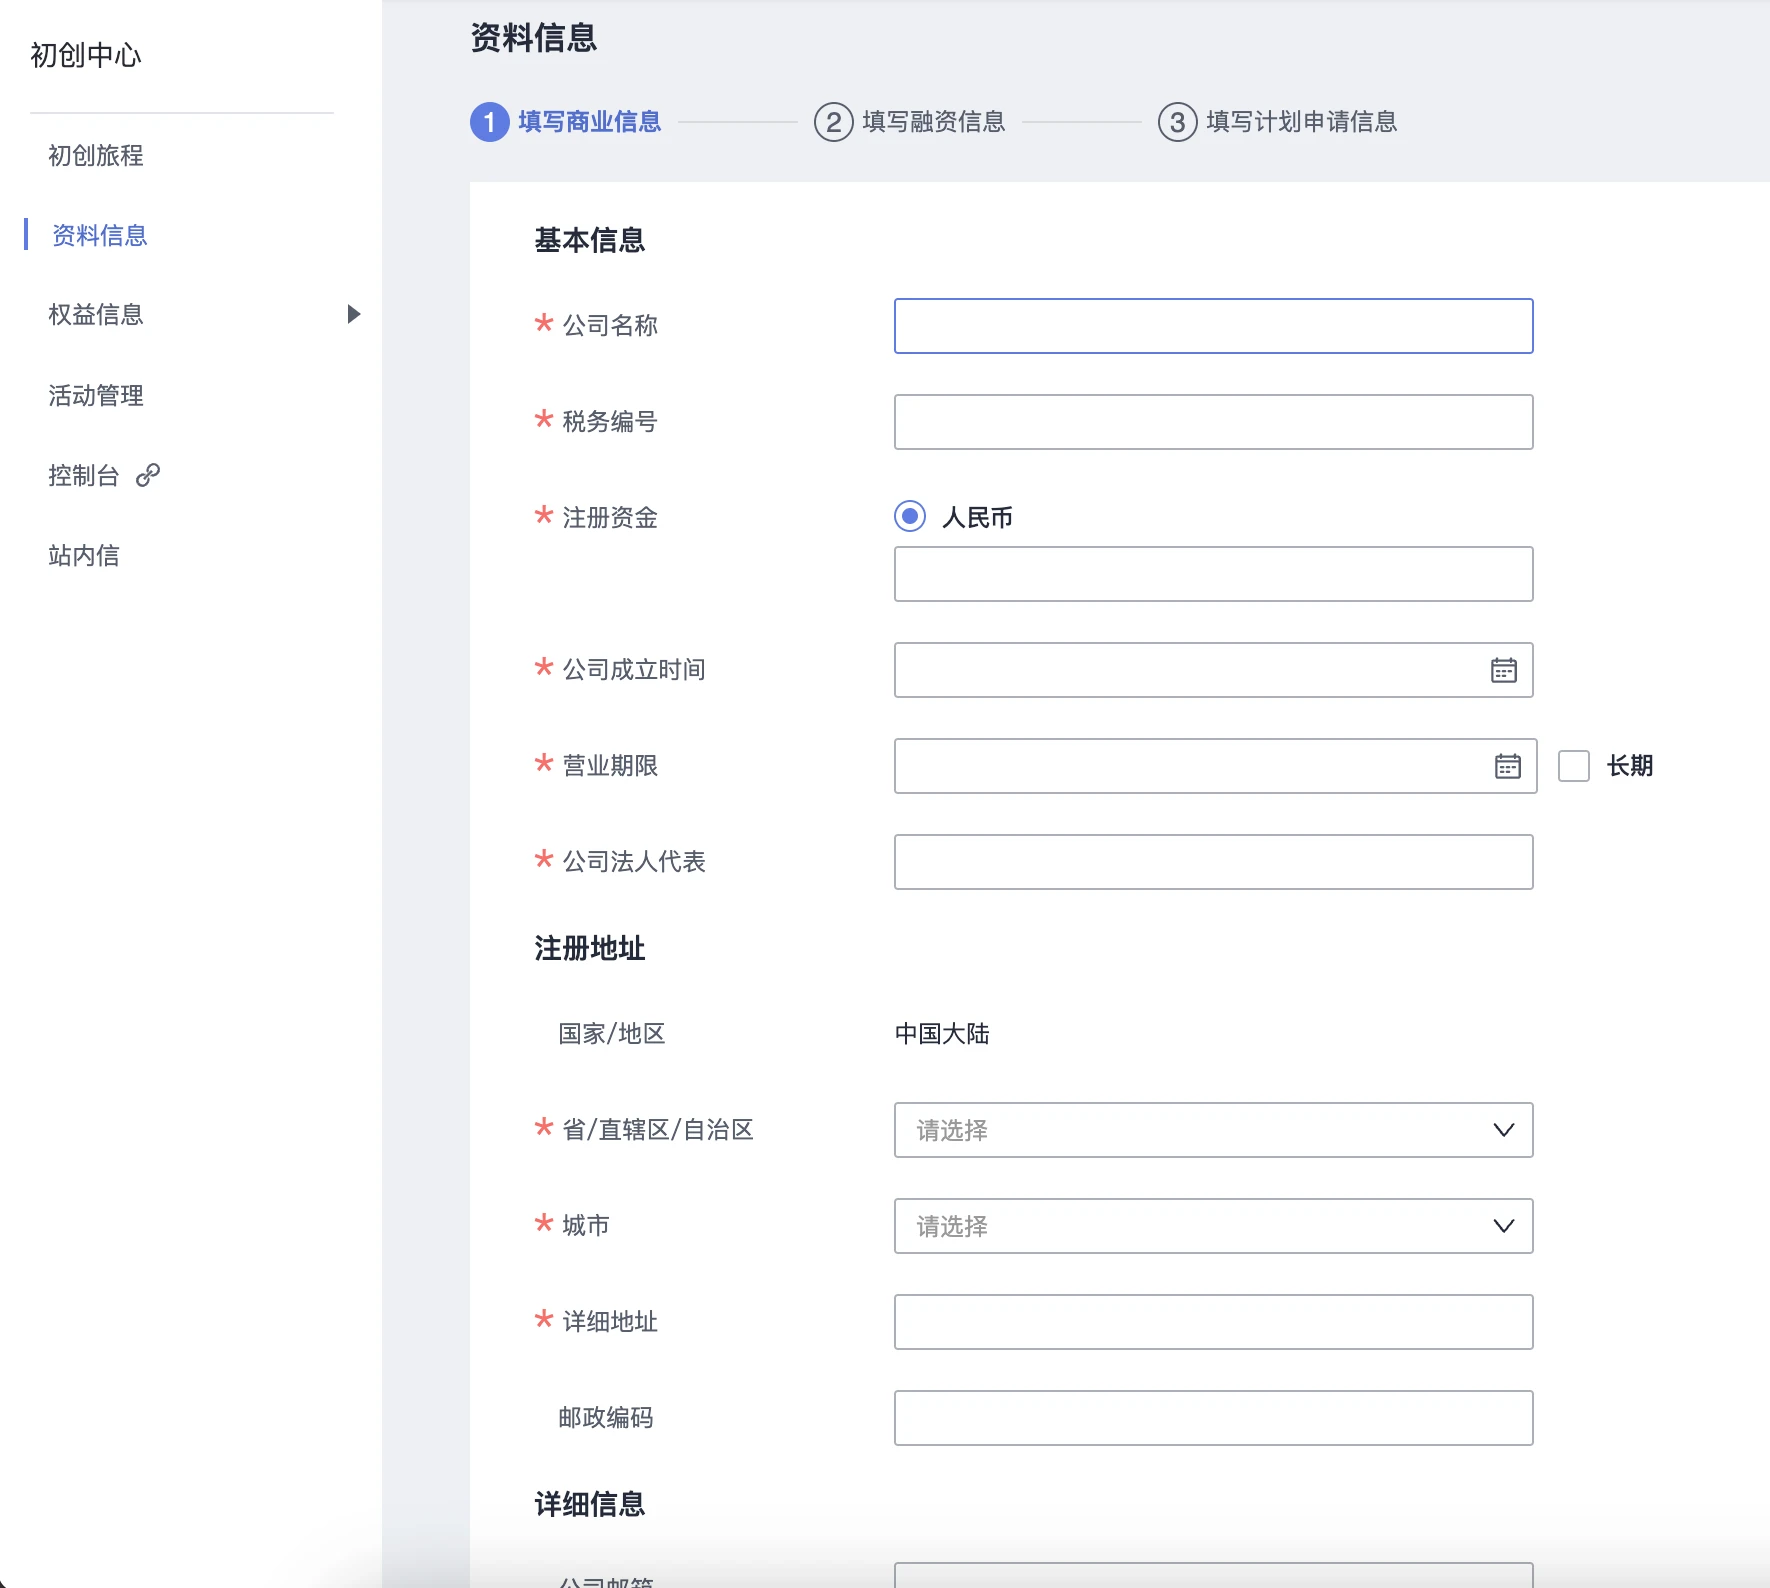Check the 长期 checkbox
Screen dimensions: 1770x1588
[1573, 766]
